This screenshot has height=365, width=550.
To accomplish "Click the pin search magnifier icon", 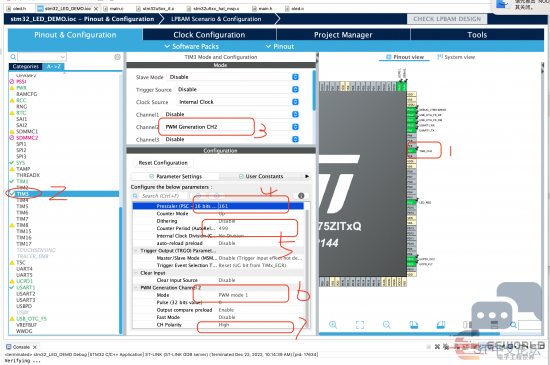I will (513, 325).
